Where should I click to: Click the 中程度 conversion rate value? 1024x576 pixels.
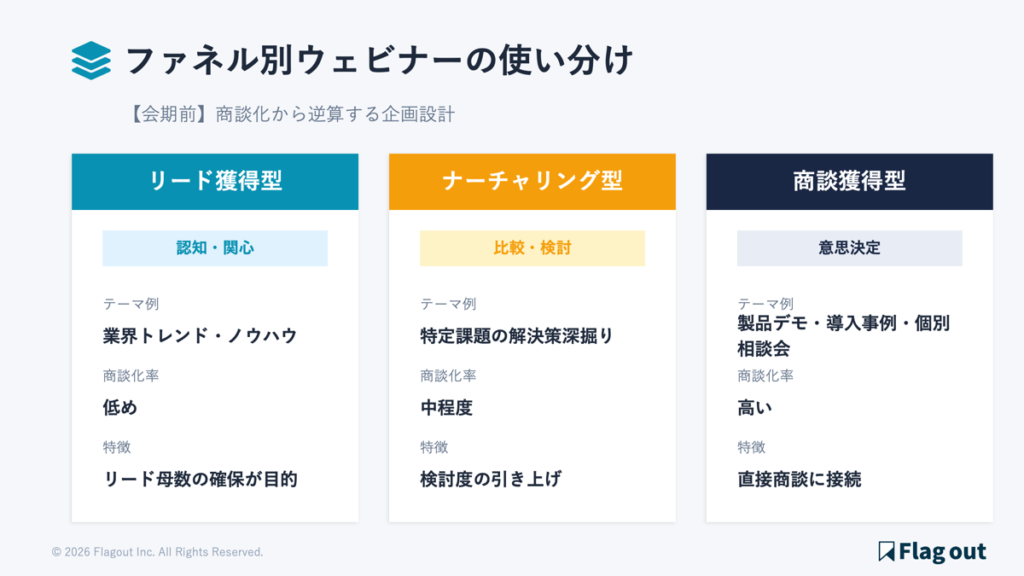(x=446, y=407)
